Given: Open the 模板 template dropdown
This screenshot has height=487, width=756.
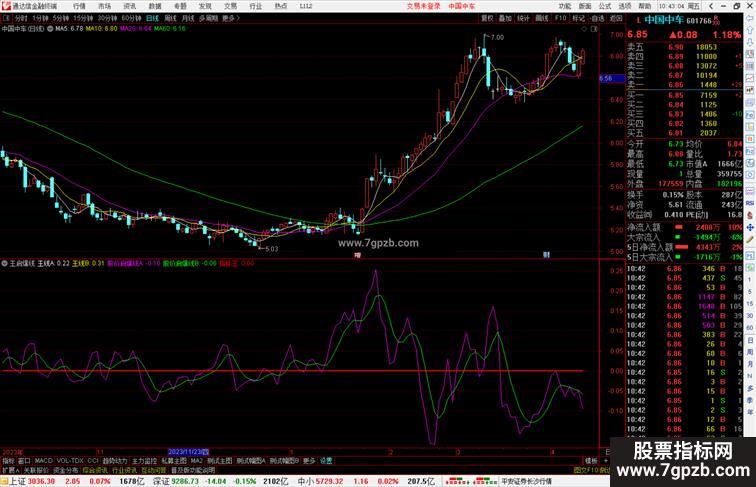Looking at the screenshot, I should [x=591, y=461].
